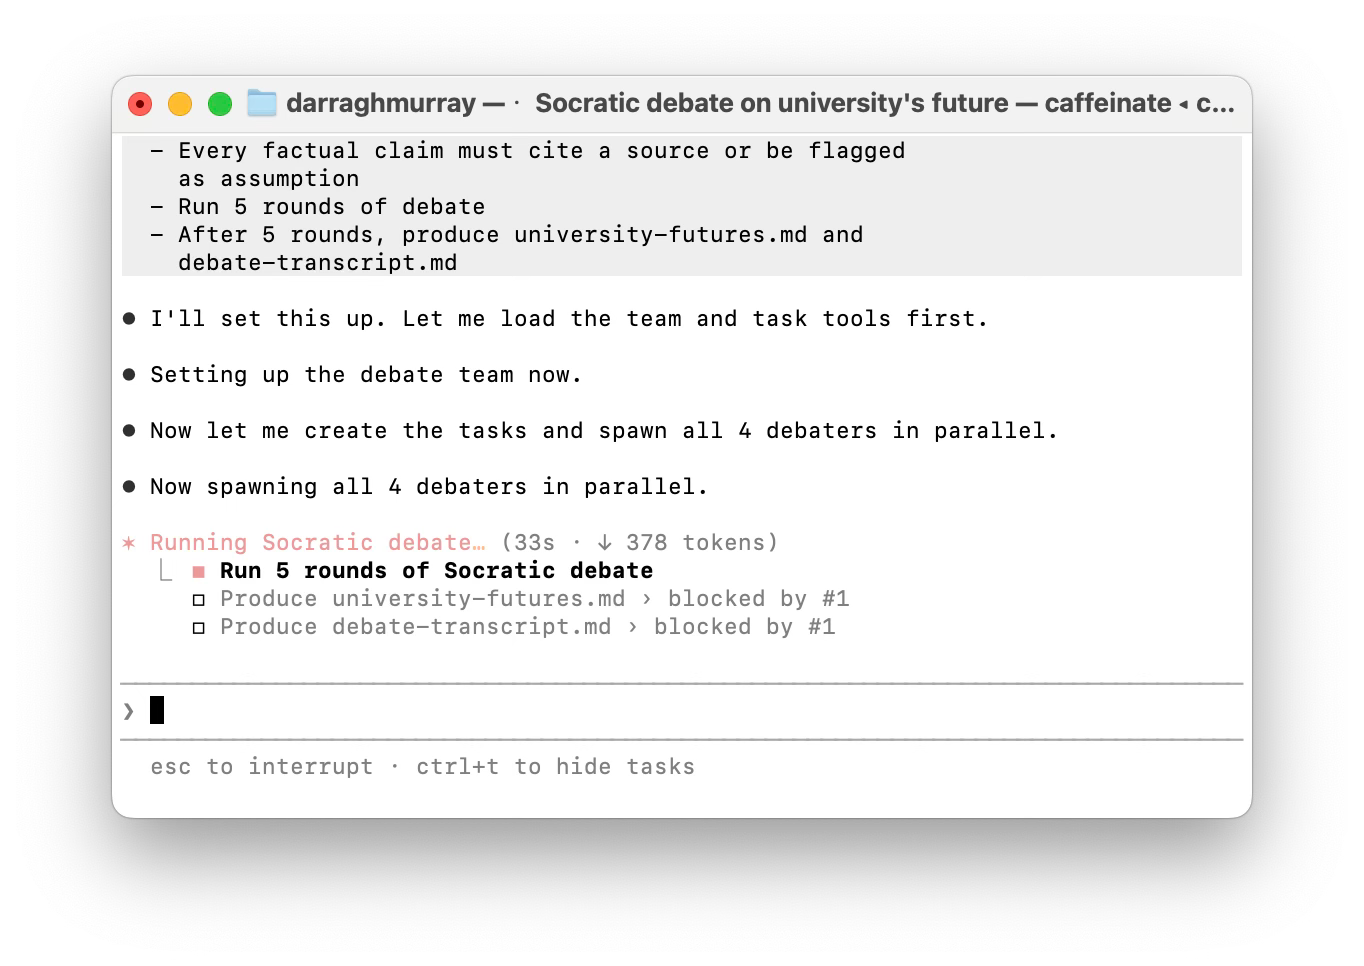Viewport: 1364px width, 966px height.
Task: Click the arrow before 'blocked by #1' on university-futures
Action: click(646, 599)
